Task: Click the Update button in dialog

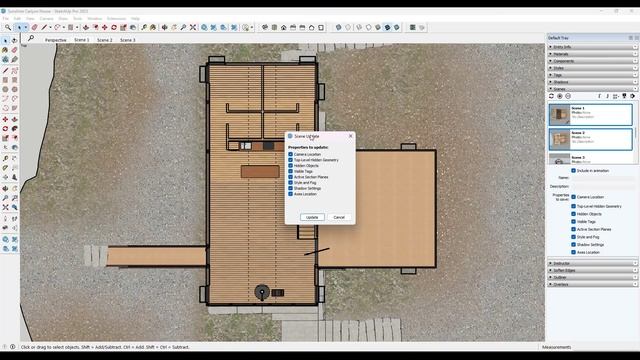Action: [x=312, y=217]
